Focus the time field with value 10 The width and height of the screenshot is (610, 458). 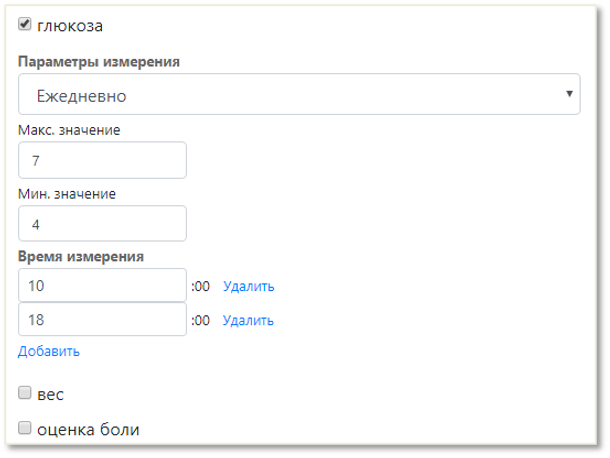tap(102, 286)
